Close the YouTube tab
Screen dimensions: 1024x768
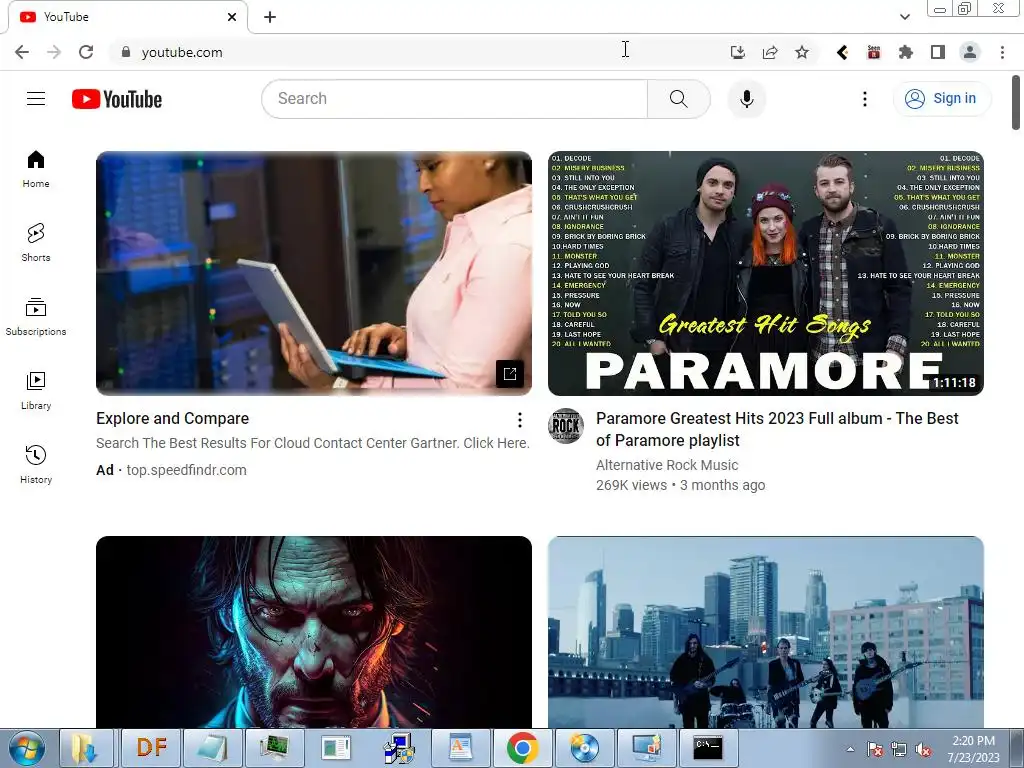(x=232, y=17)
